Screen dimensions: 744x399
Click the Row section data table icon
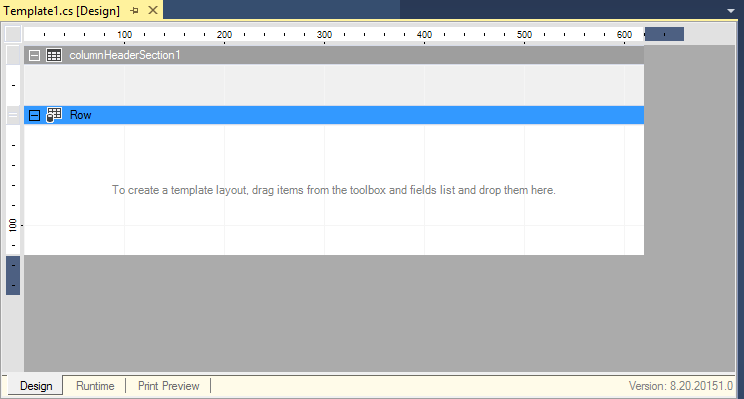pyautogui.click(x=54, y=115)
